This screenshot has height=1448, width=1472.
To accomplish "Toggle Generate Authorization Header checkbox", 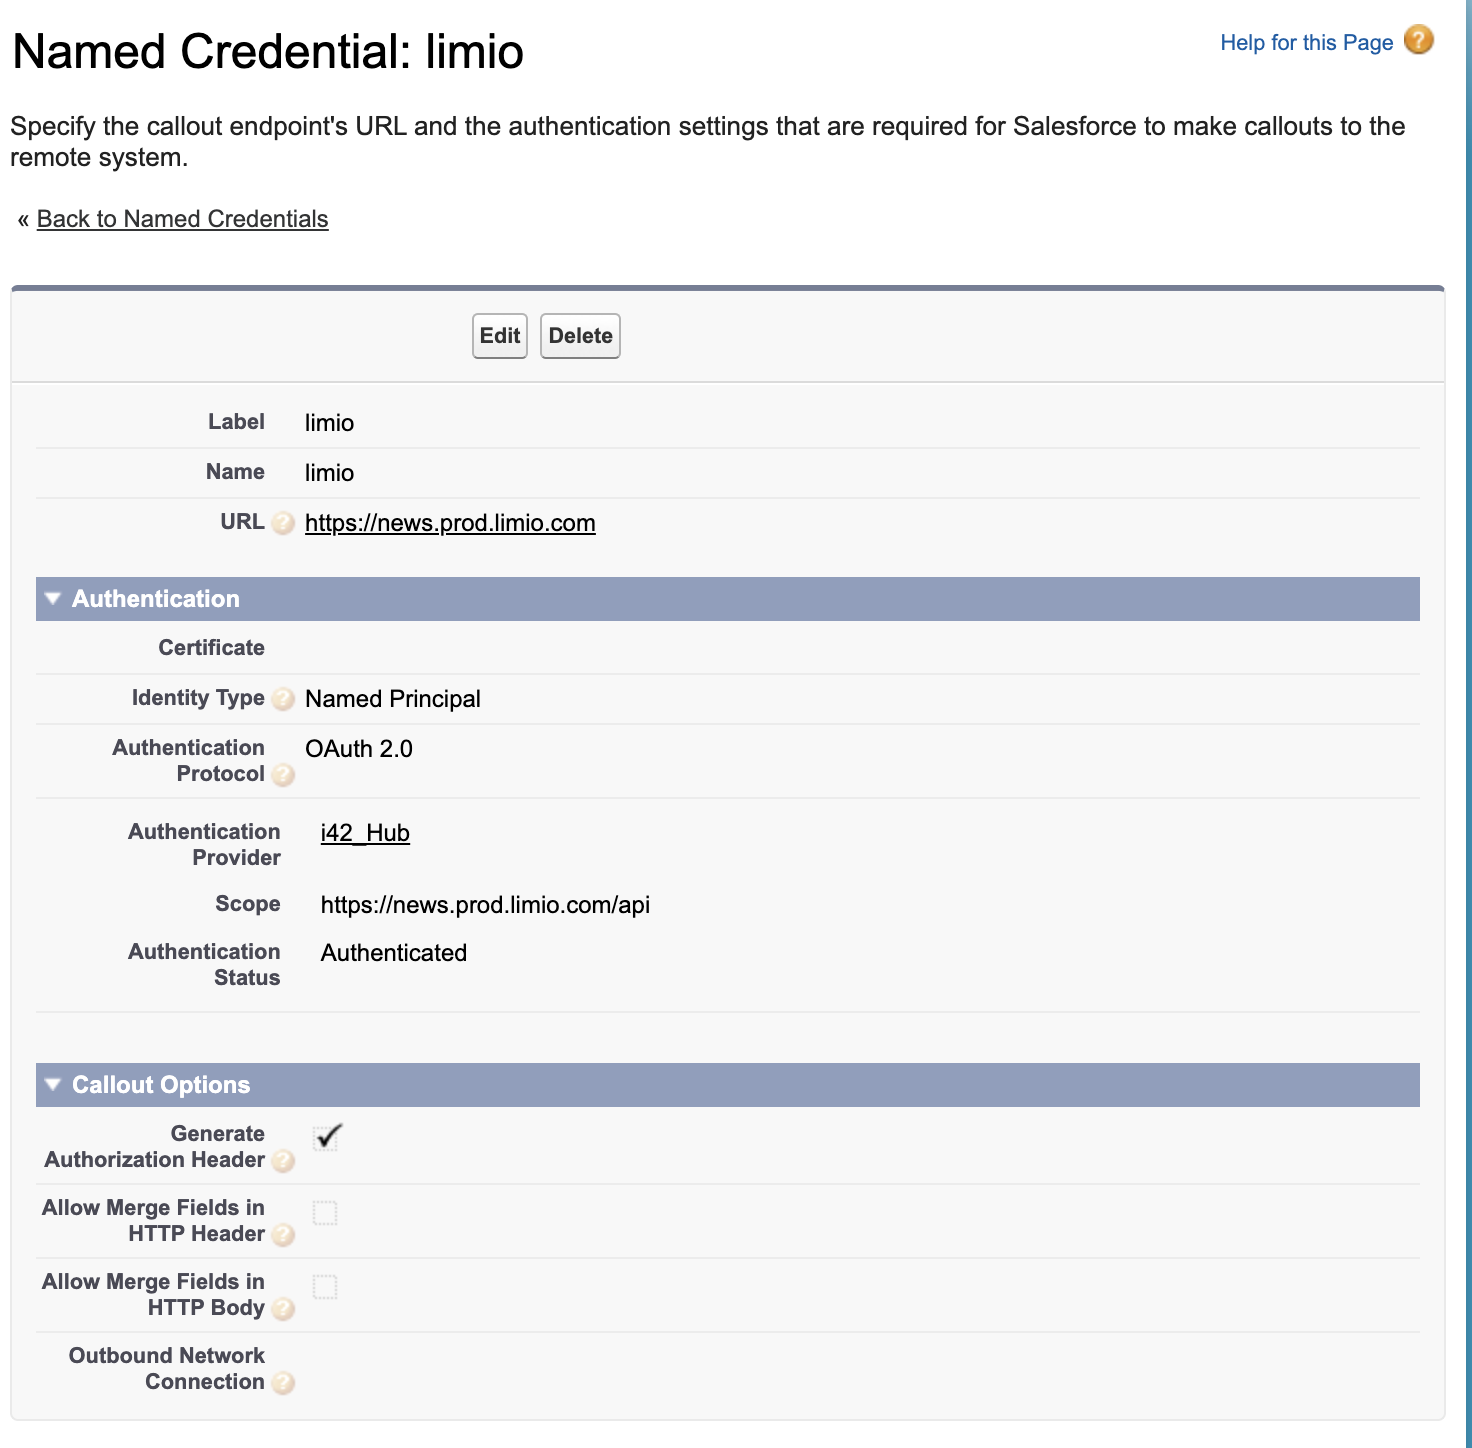I will [x=326, y=1137].
